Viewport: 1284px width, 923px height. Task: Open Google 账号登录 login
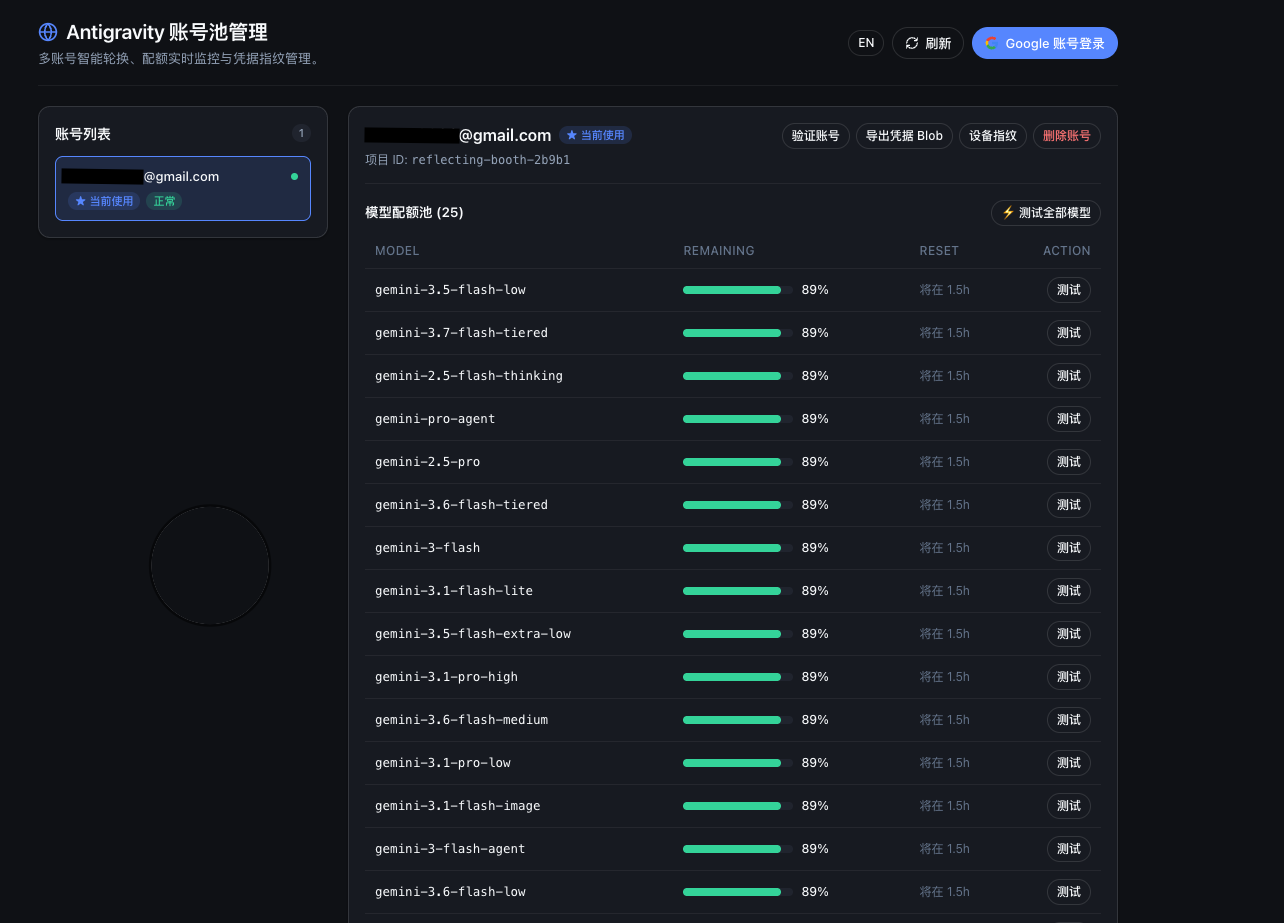[x=1045, y=43]
